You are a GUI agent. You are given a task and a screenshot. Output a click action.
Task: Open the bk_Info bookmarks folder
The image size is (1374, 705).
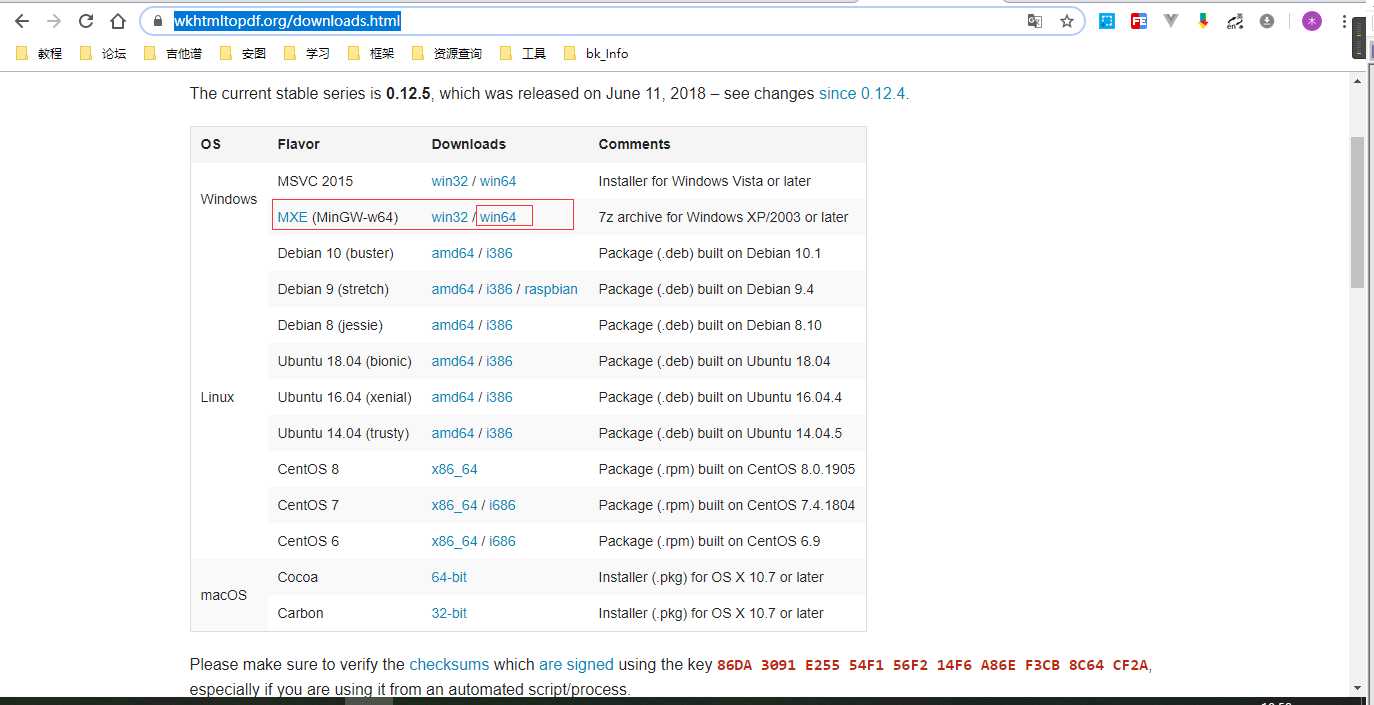pos(597,53)
